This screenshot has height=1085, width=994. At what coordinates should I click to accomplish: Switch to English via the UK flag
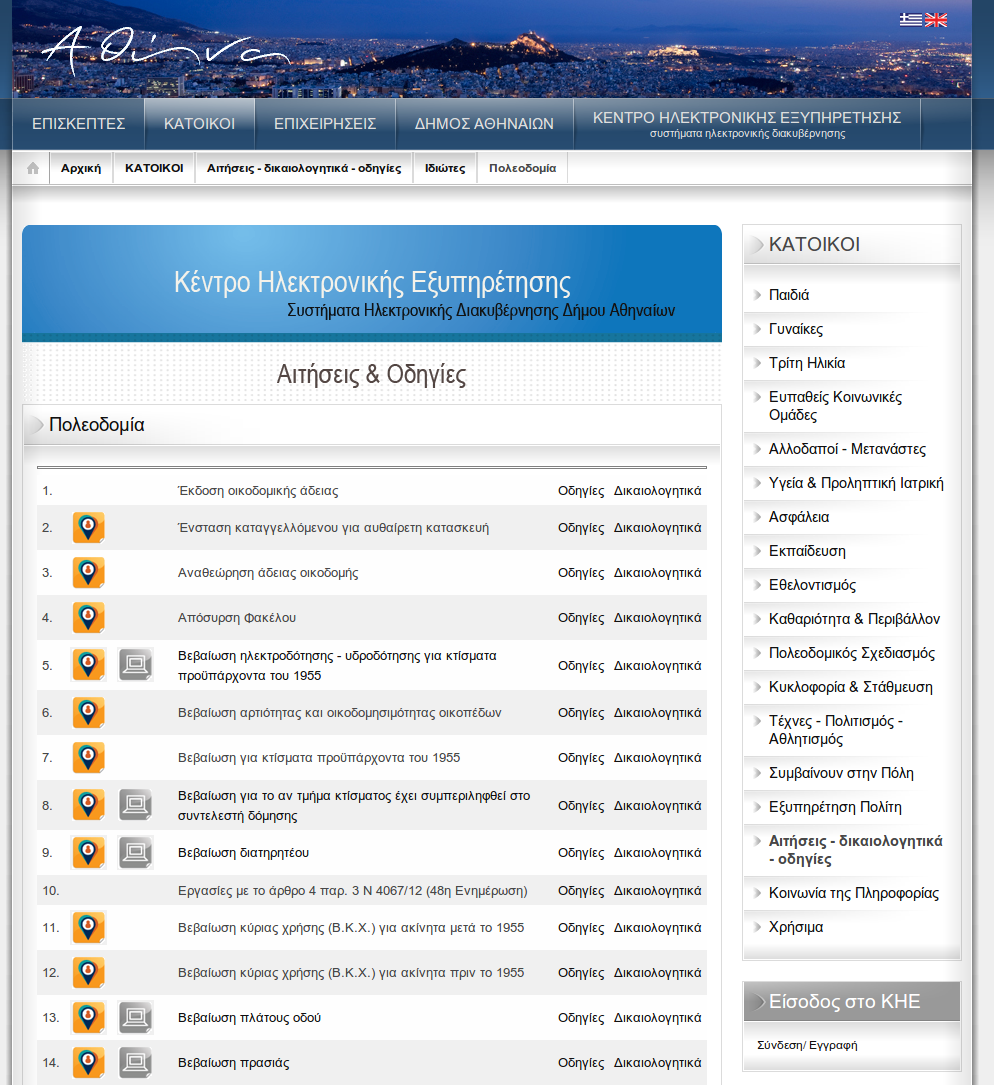[x=936, y=19]
